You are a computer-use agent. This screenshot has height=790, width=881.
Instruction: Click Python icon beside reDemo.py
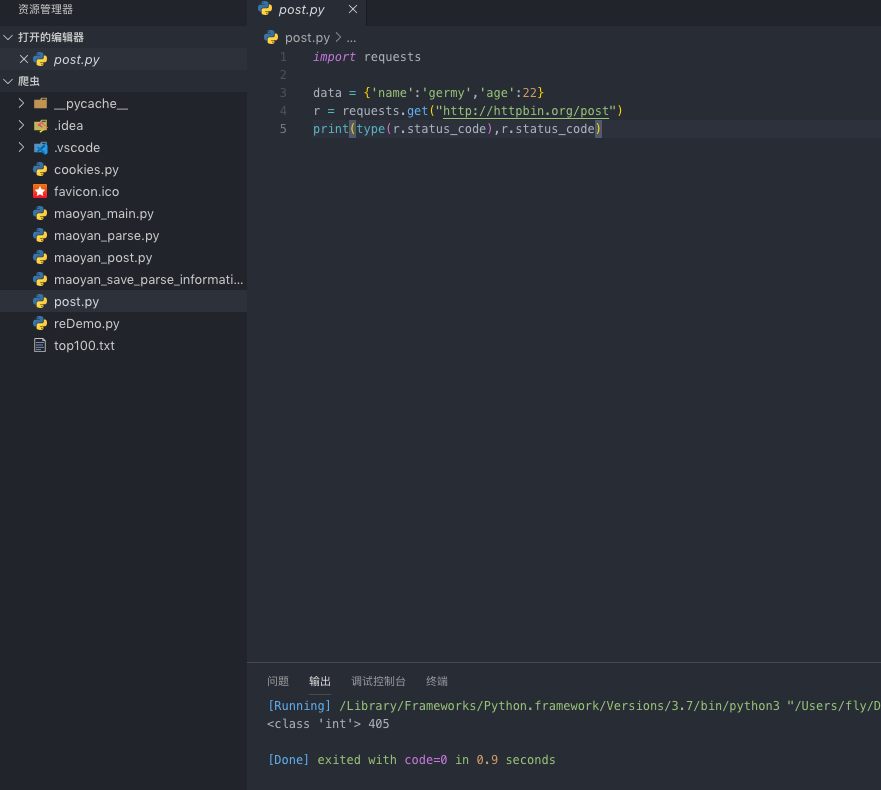40,324
